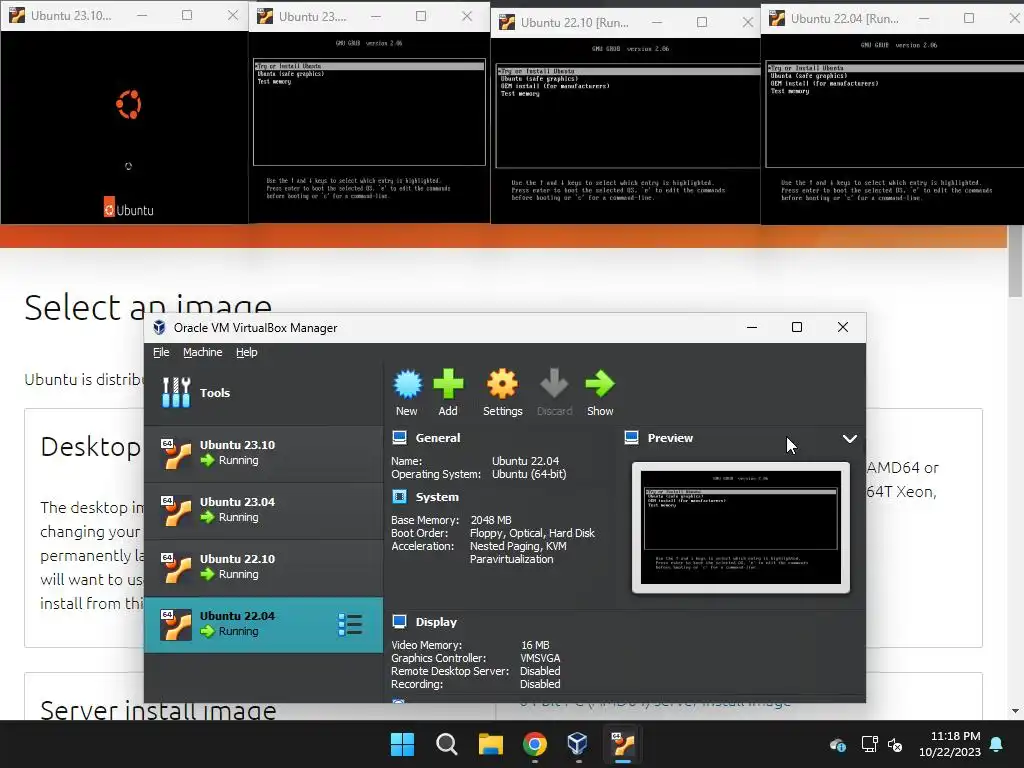
Task: Click the Remote Desktop Server Disabled value
Action: tap(540, 671)
